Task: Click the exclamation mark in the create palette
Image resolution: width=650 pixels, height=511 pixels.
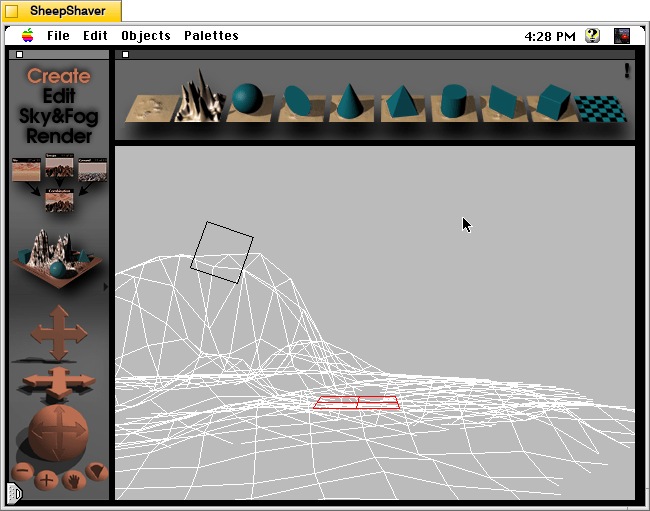Action: 627,70
